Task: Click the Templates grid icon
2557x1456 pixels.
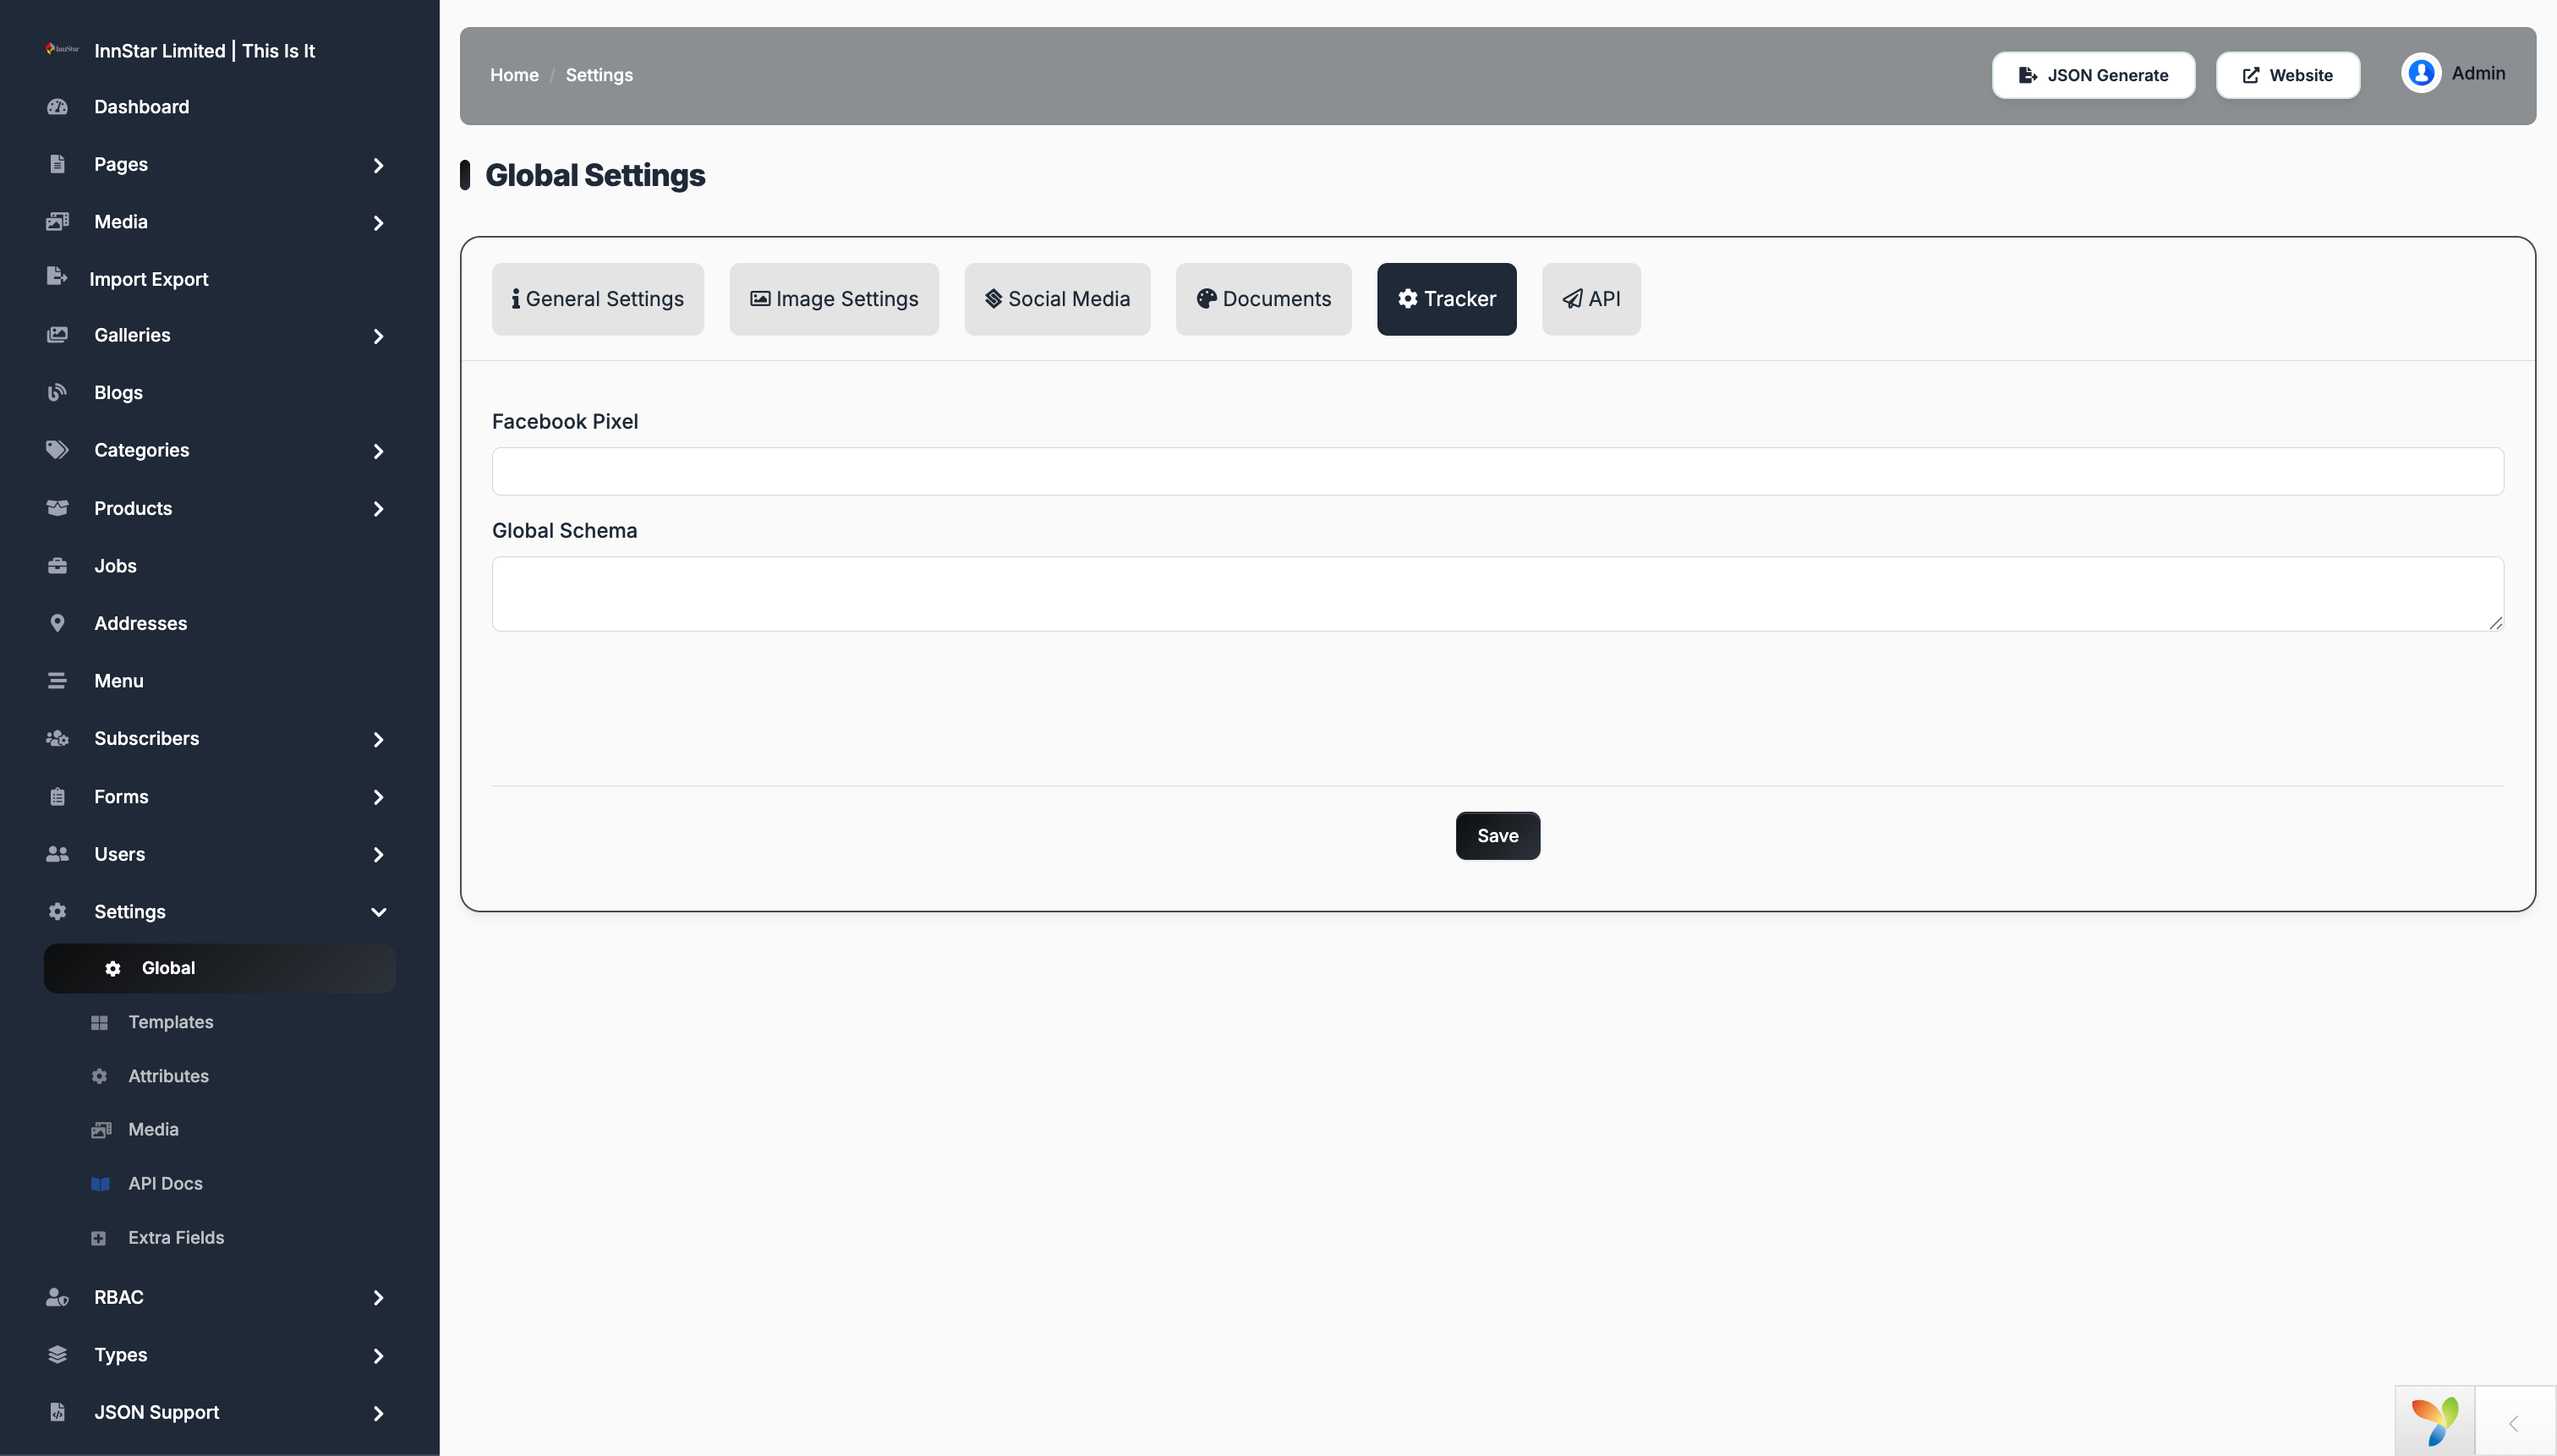Action: click(99, 1022)
